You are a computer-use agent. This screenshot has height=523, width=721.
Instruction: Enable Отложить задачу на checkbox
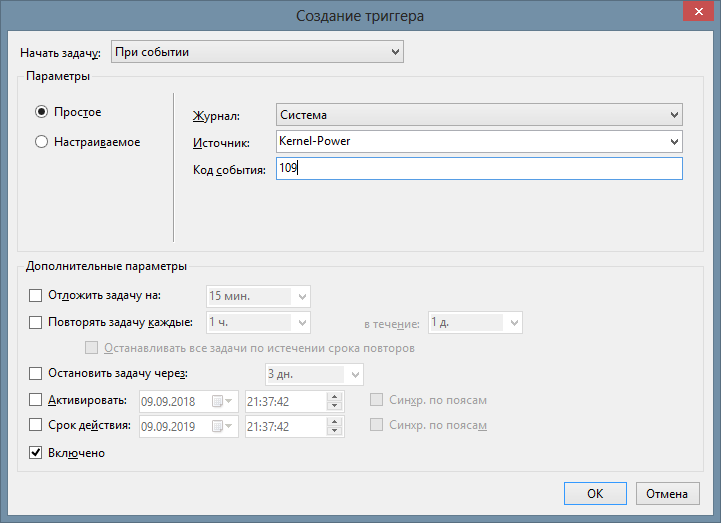pos(37,295)
